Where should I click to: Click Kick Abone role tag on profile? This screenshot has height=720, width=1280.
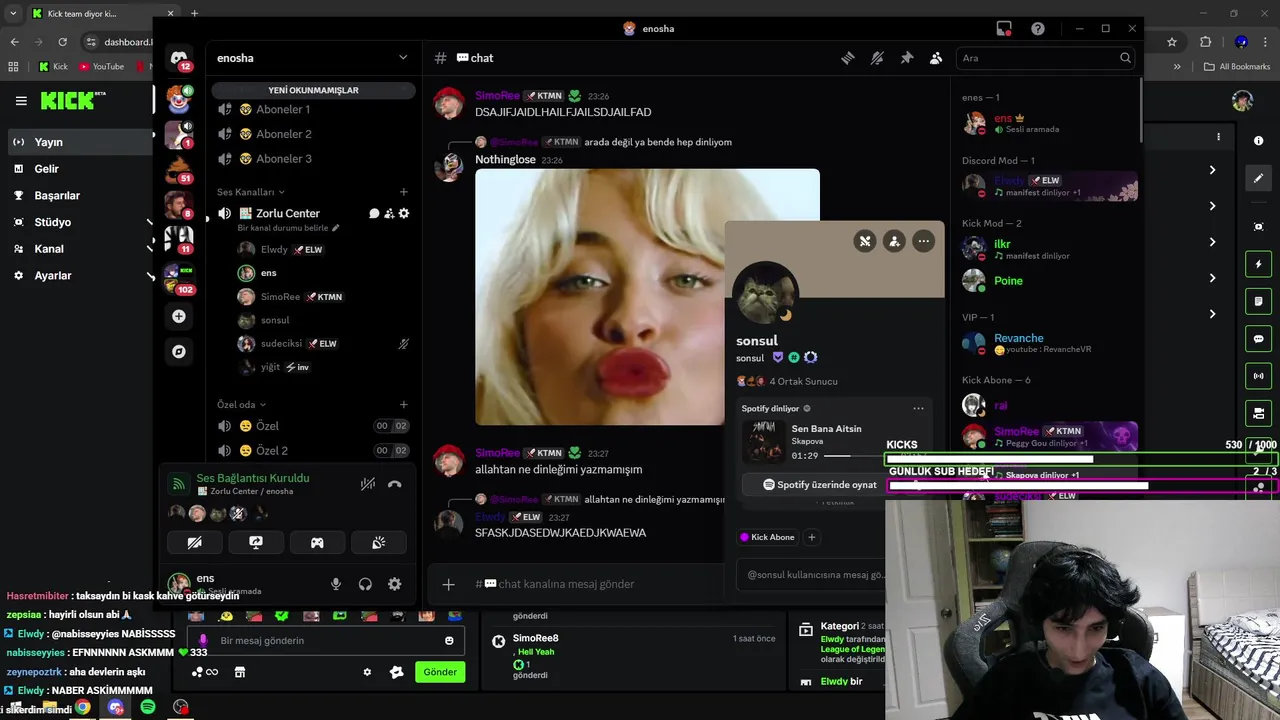(767, 537)
